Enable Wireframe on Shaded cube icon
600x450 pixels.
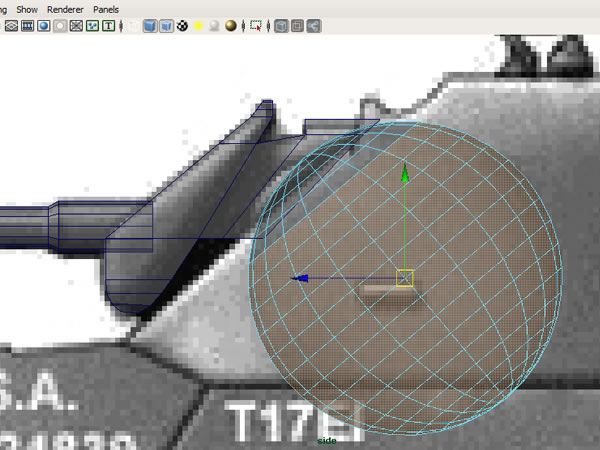click(166, 26)
